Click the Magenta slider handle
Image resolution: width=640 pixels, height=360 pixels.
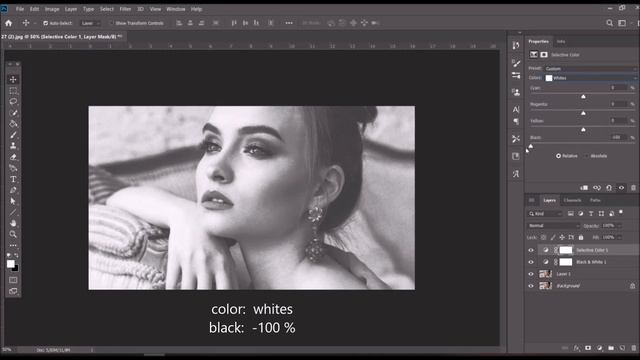[583, 113]
